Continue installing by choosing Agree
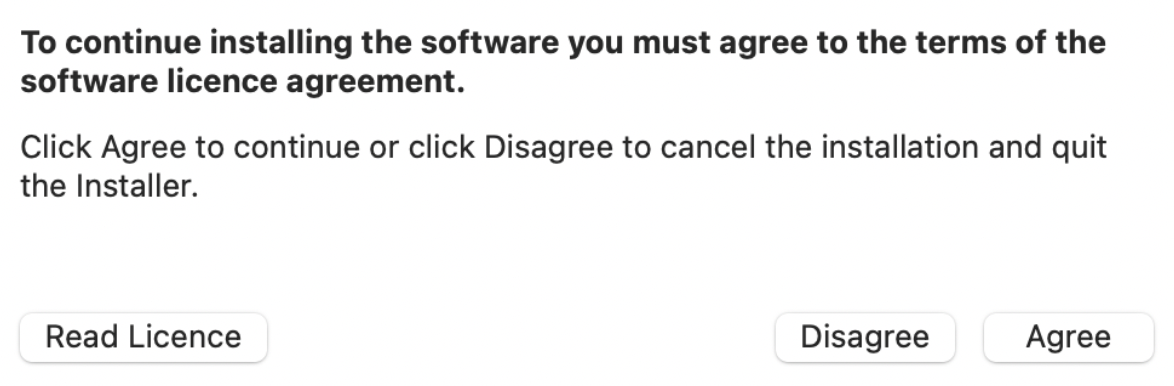1174x386 pixels. click(x=1068, y=337)
